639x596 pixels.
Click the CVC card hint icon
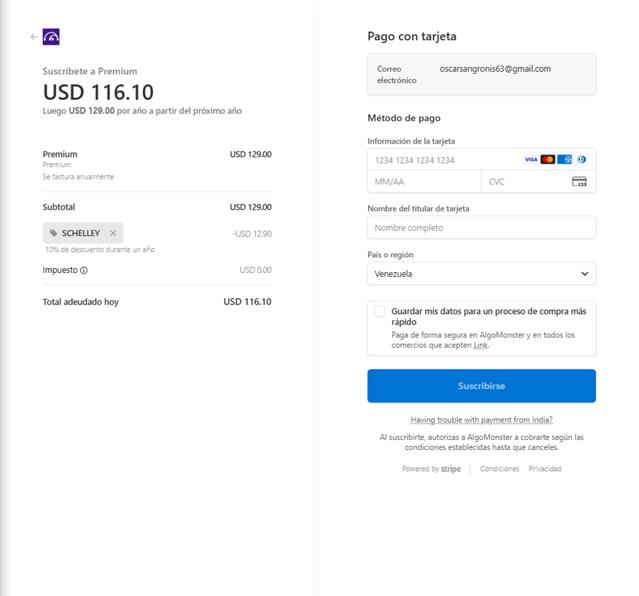pos(579,182)
